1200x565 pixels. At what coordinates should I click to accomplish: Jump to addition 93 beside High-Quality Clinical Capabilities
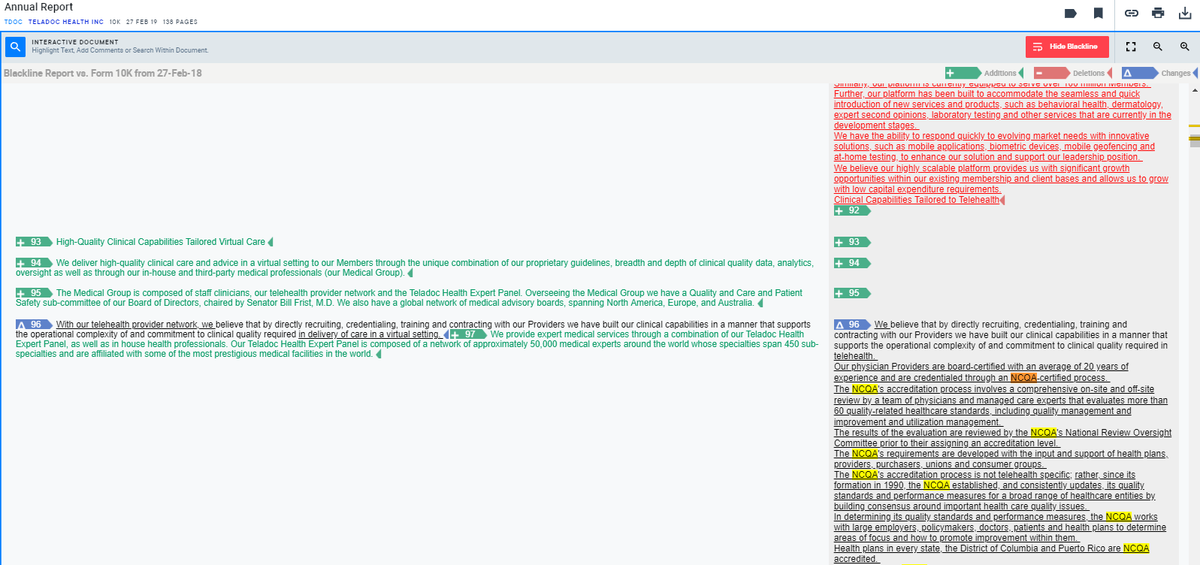pyautogui.click(x=34, y=242)
